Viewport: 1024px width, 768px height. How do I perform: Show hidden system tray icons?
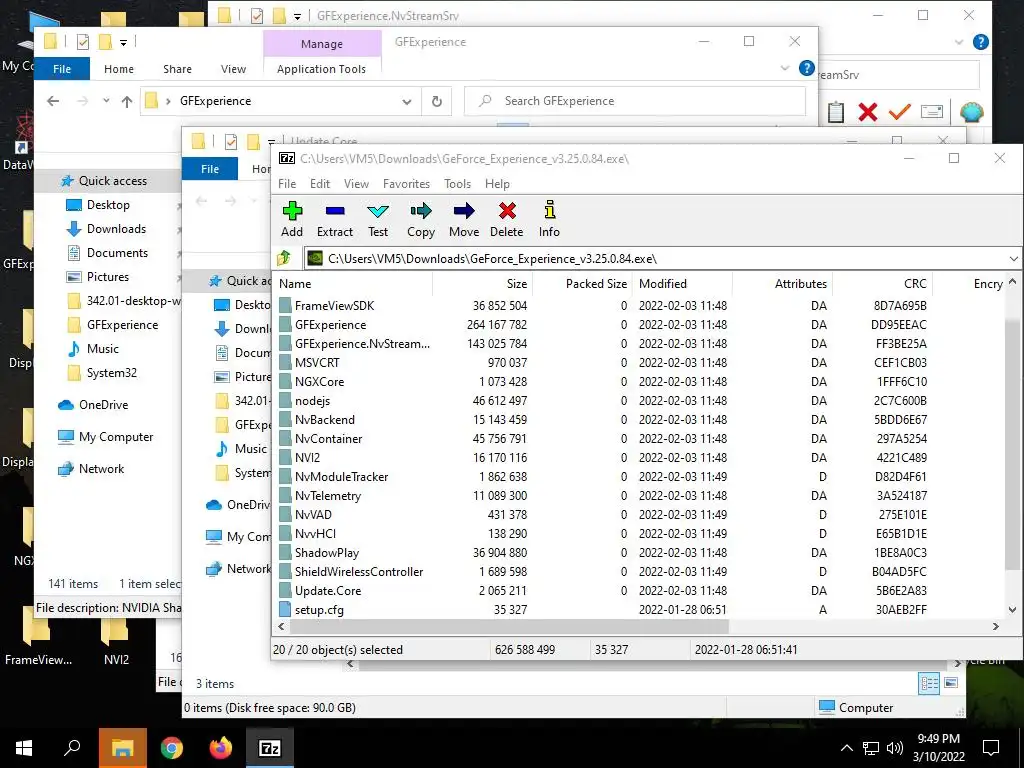click(846, 748)
